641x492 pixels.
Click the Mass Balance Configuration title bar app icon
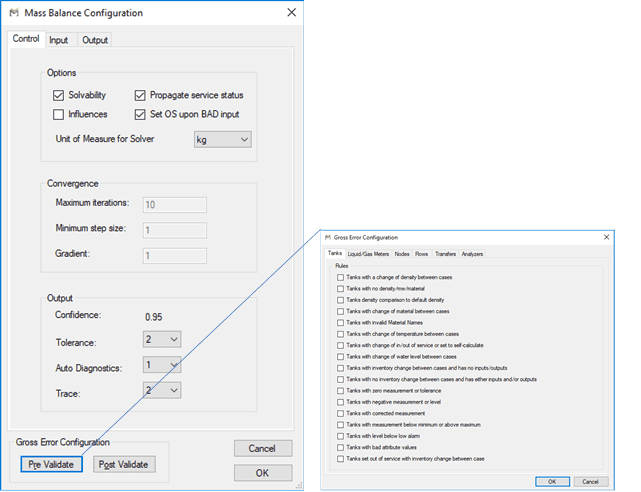click(x=14, y=13)
